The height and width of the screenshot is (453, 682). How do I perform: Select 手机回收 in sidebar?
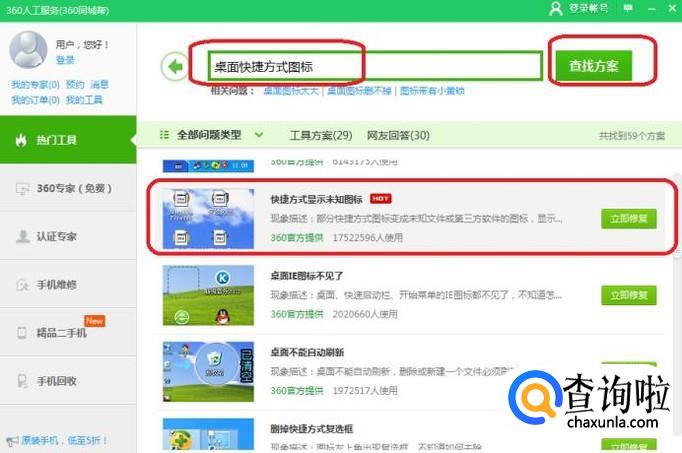[68, 381]
